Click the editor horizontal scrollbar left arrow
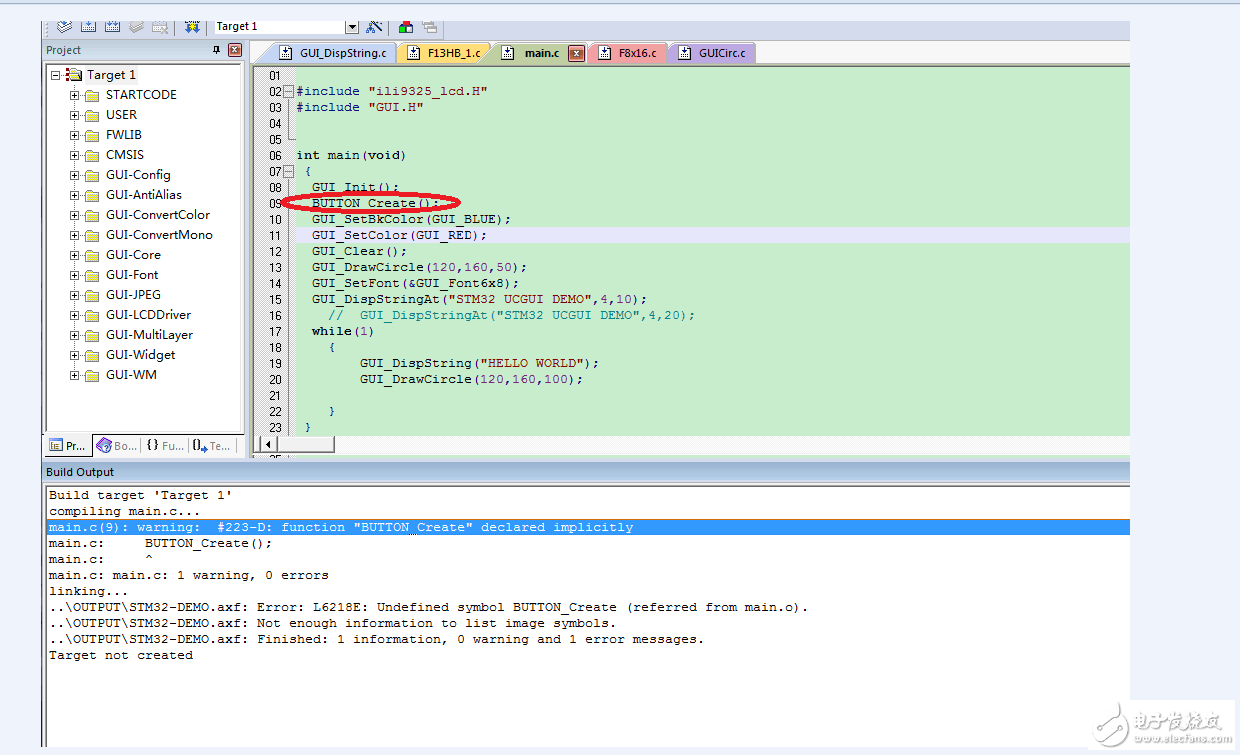The image size is (1240, 755). click(x=267, y=443)
